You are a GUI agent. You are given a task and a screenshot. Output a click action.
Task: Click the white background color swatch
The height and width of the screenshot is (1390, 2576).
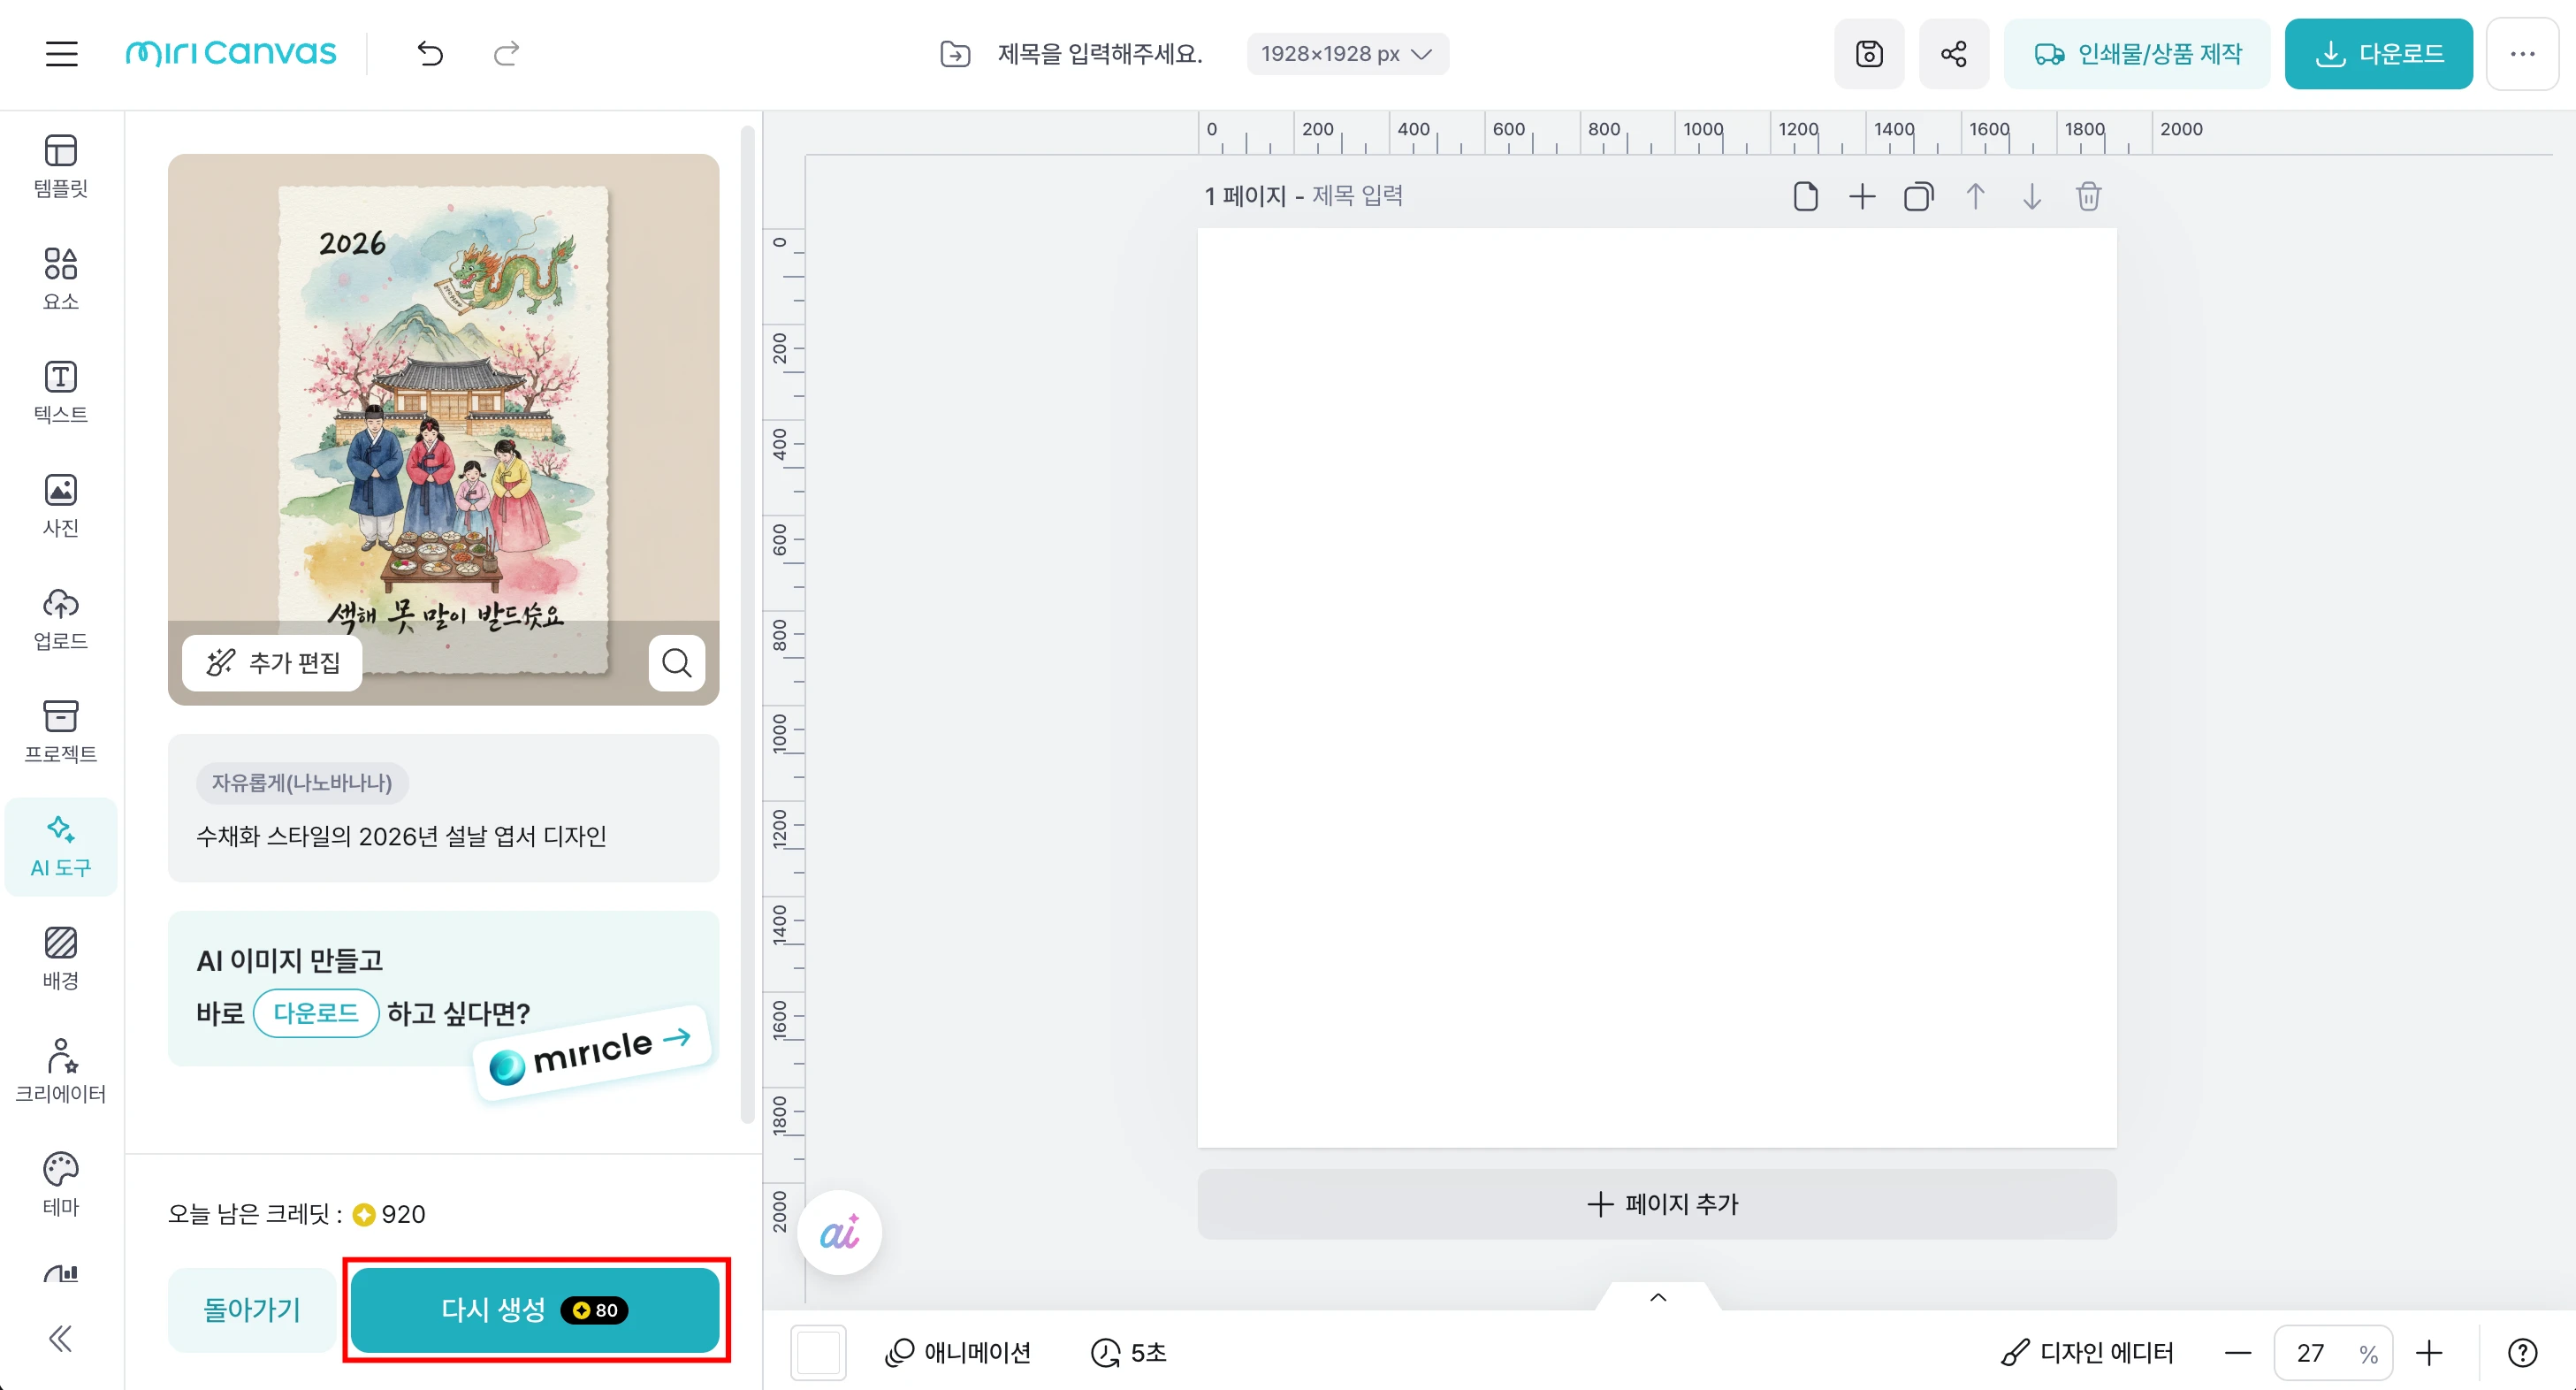click(817, 1353)
